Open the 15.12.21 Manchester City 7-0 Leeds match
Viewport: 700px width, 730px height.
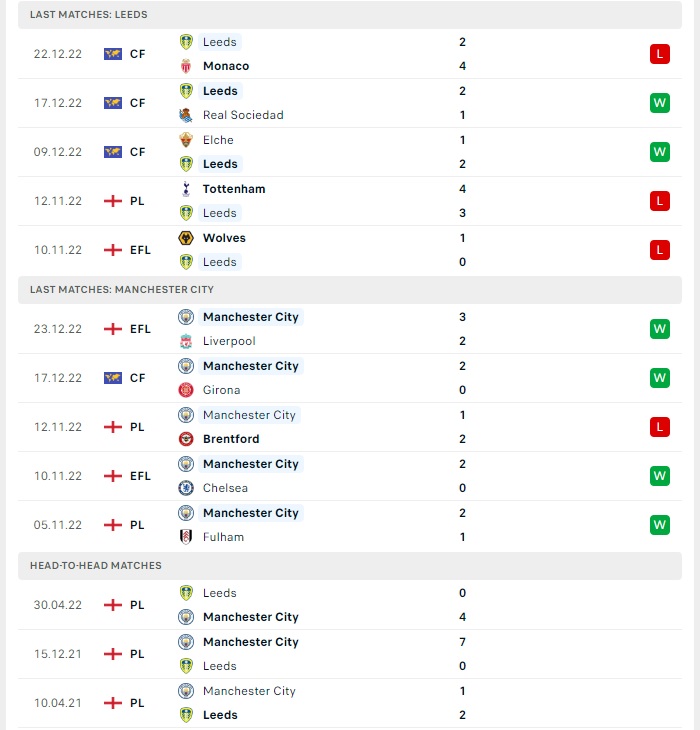[350, 654]
